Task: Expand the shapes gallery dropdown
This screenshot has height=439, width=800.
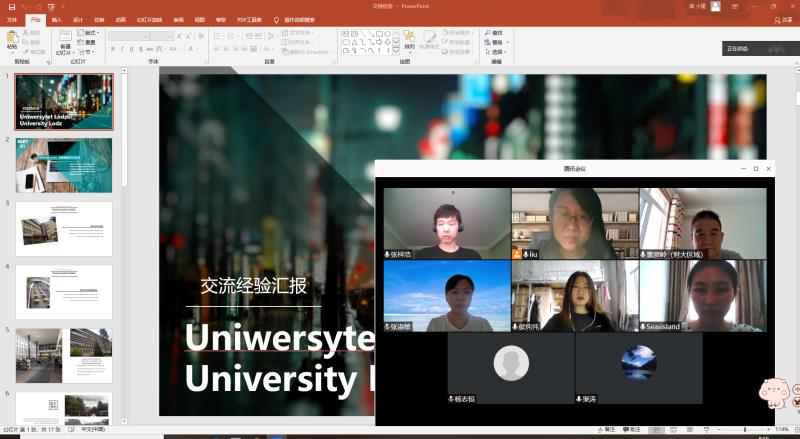Action: pyautogui.click(x=396, y=51)
